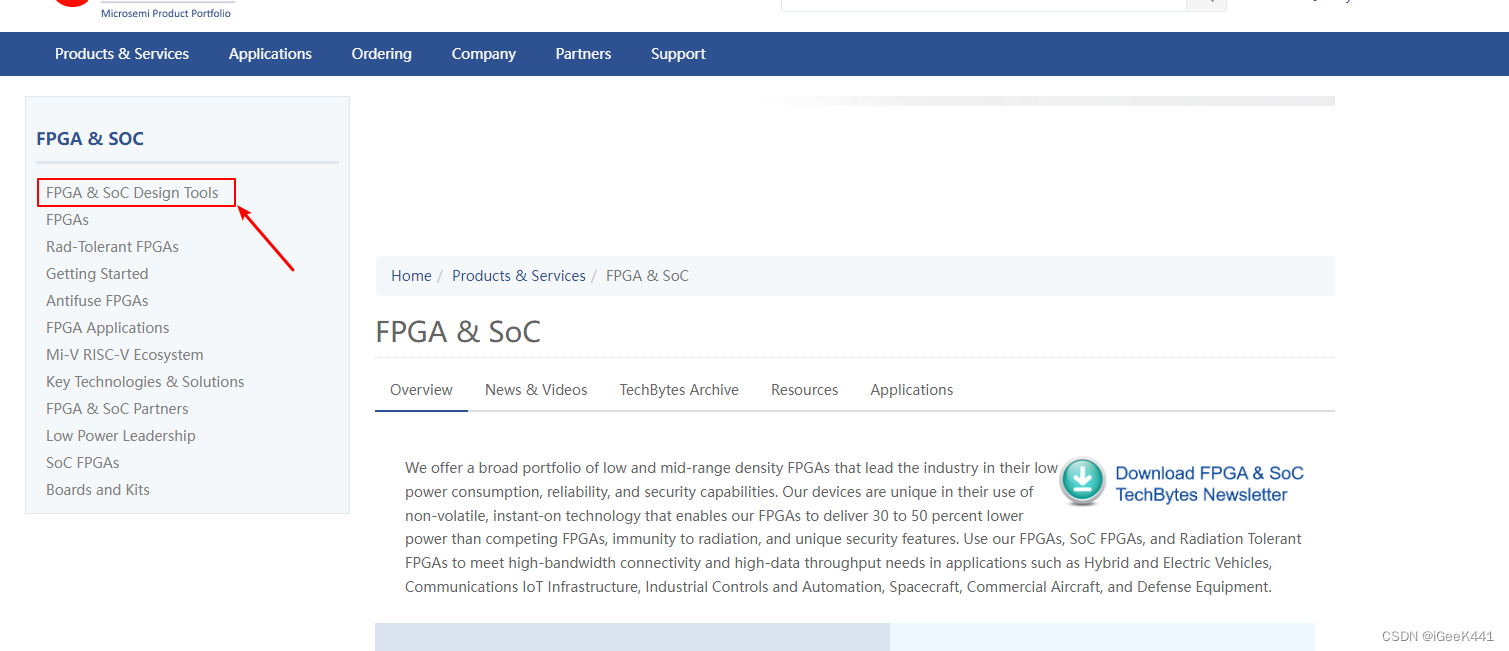This screenshot has width=1509, height=651.
Task: Open Key Technologies & Solutions link
Action: [x=145, y=382]
